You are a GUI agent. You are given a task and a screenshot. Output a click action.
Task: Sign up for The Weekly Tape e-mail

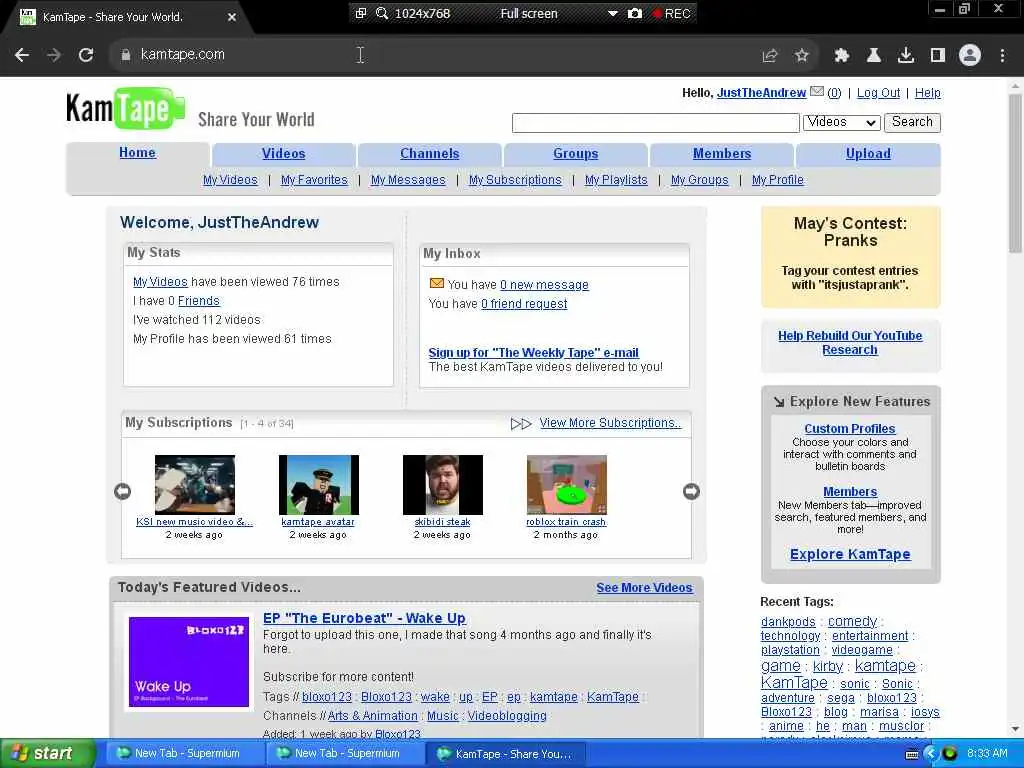pos(534,353)
